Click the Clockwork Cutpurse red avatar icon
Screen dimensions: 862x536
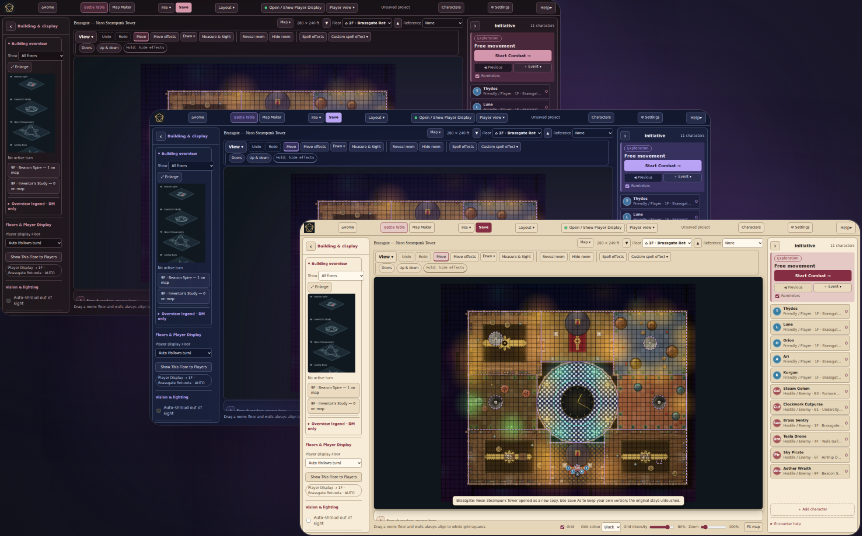pos(777,407)
